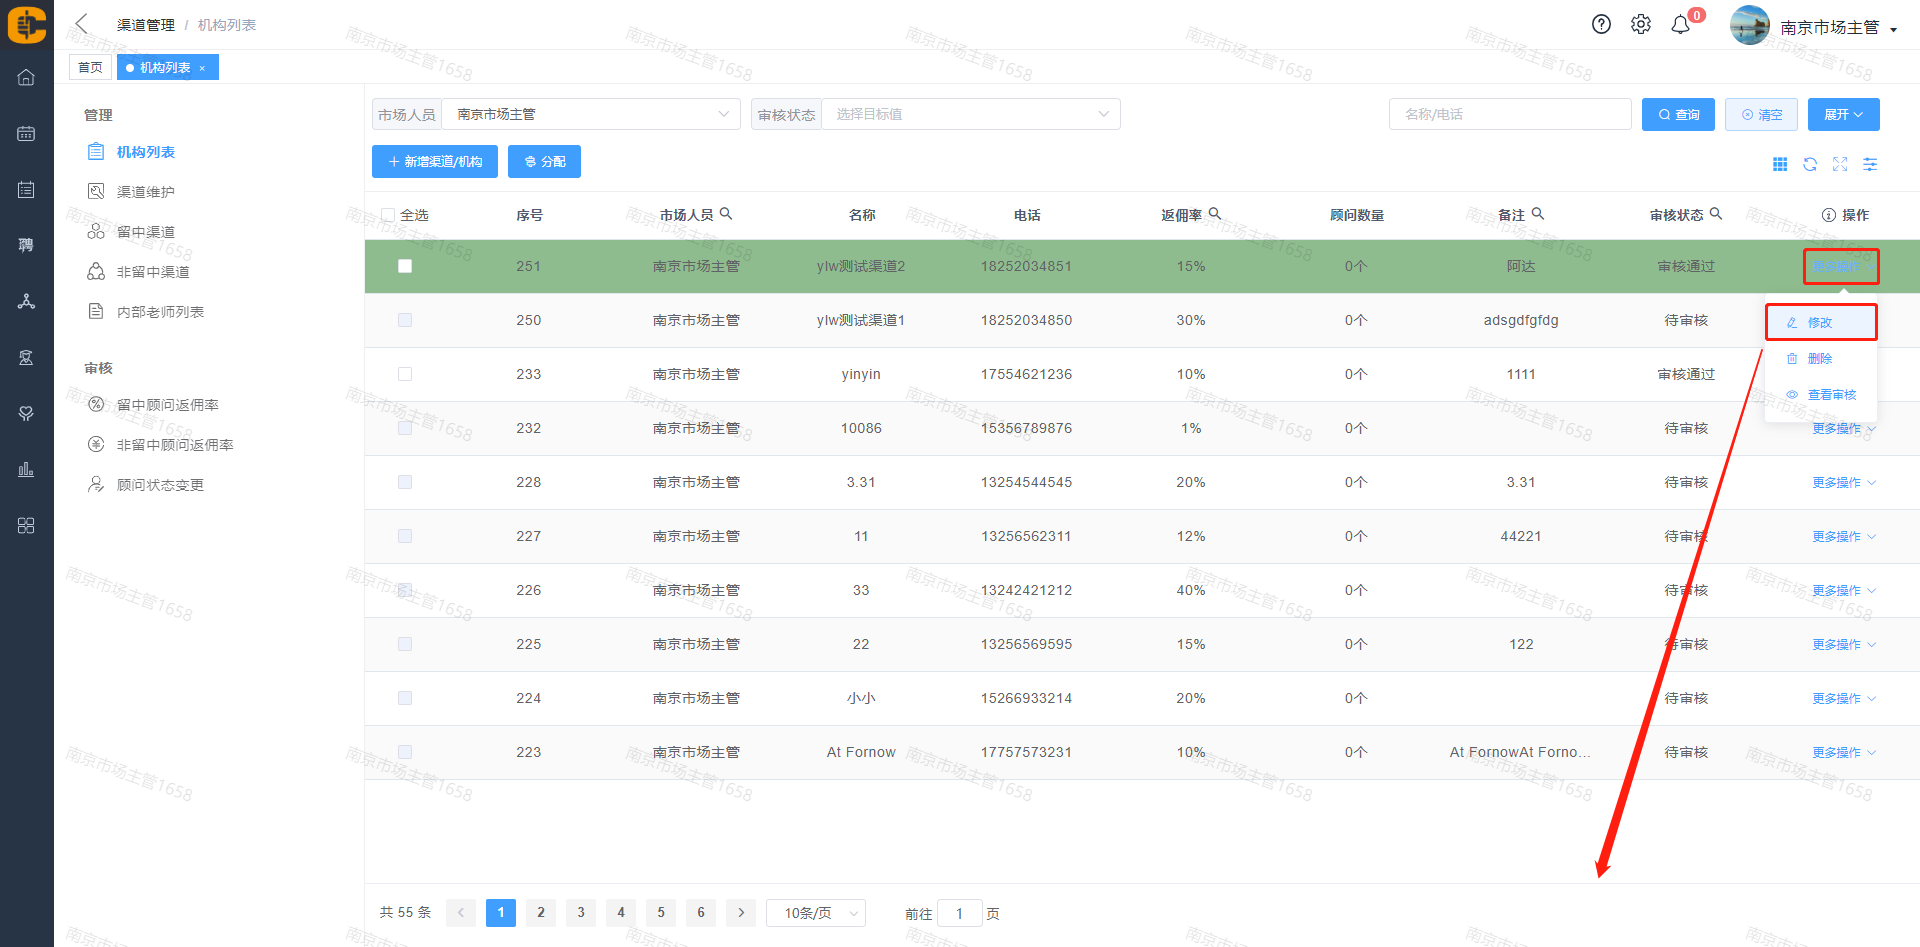Open the notification bell icon
This screenshot has height=947, width=1920.
1681,25
